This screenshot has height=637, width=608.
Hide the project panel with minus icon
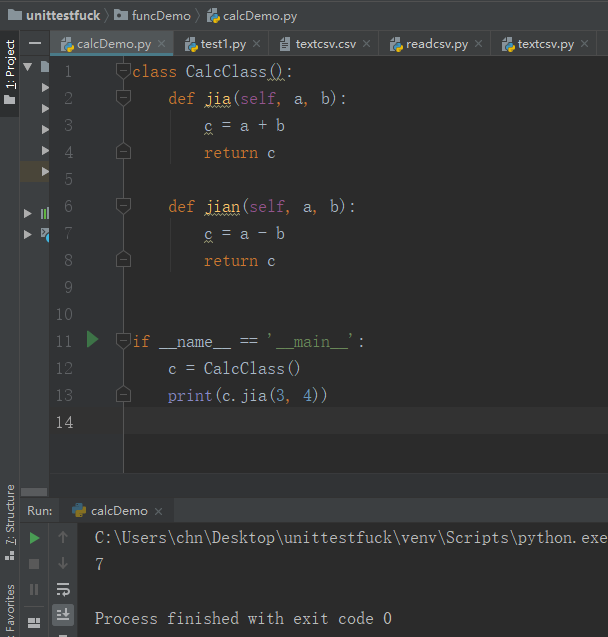click(35, 43)
